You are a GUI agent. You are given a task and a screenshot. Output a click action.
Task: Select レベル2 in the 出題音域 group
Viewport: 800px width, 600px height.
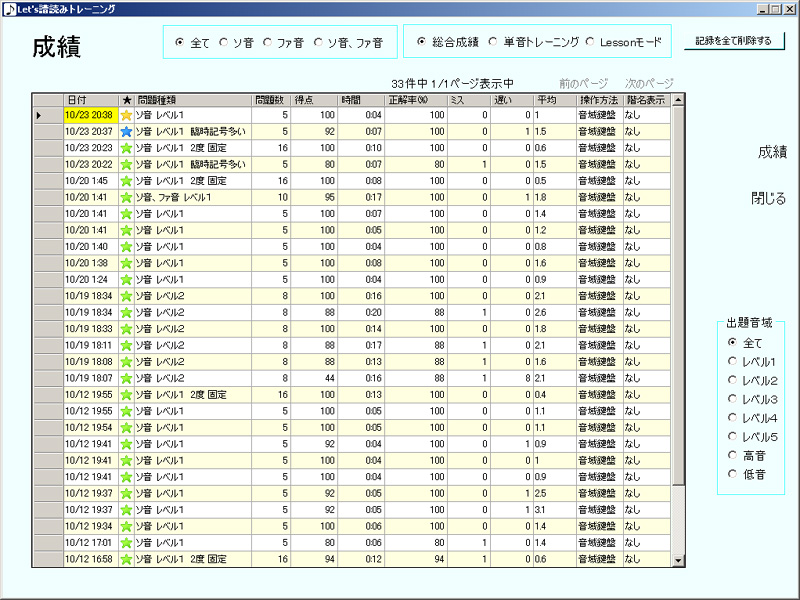tap(732, 380)
